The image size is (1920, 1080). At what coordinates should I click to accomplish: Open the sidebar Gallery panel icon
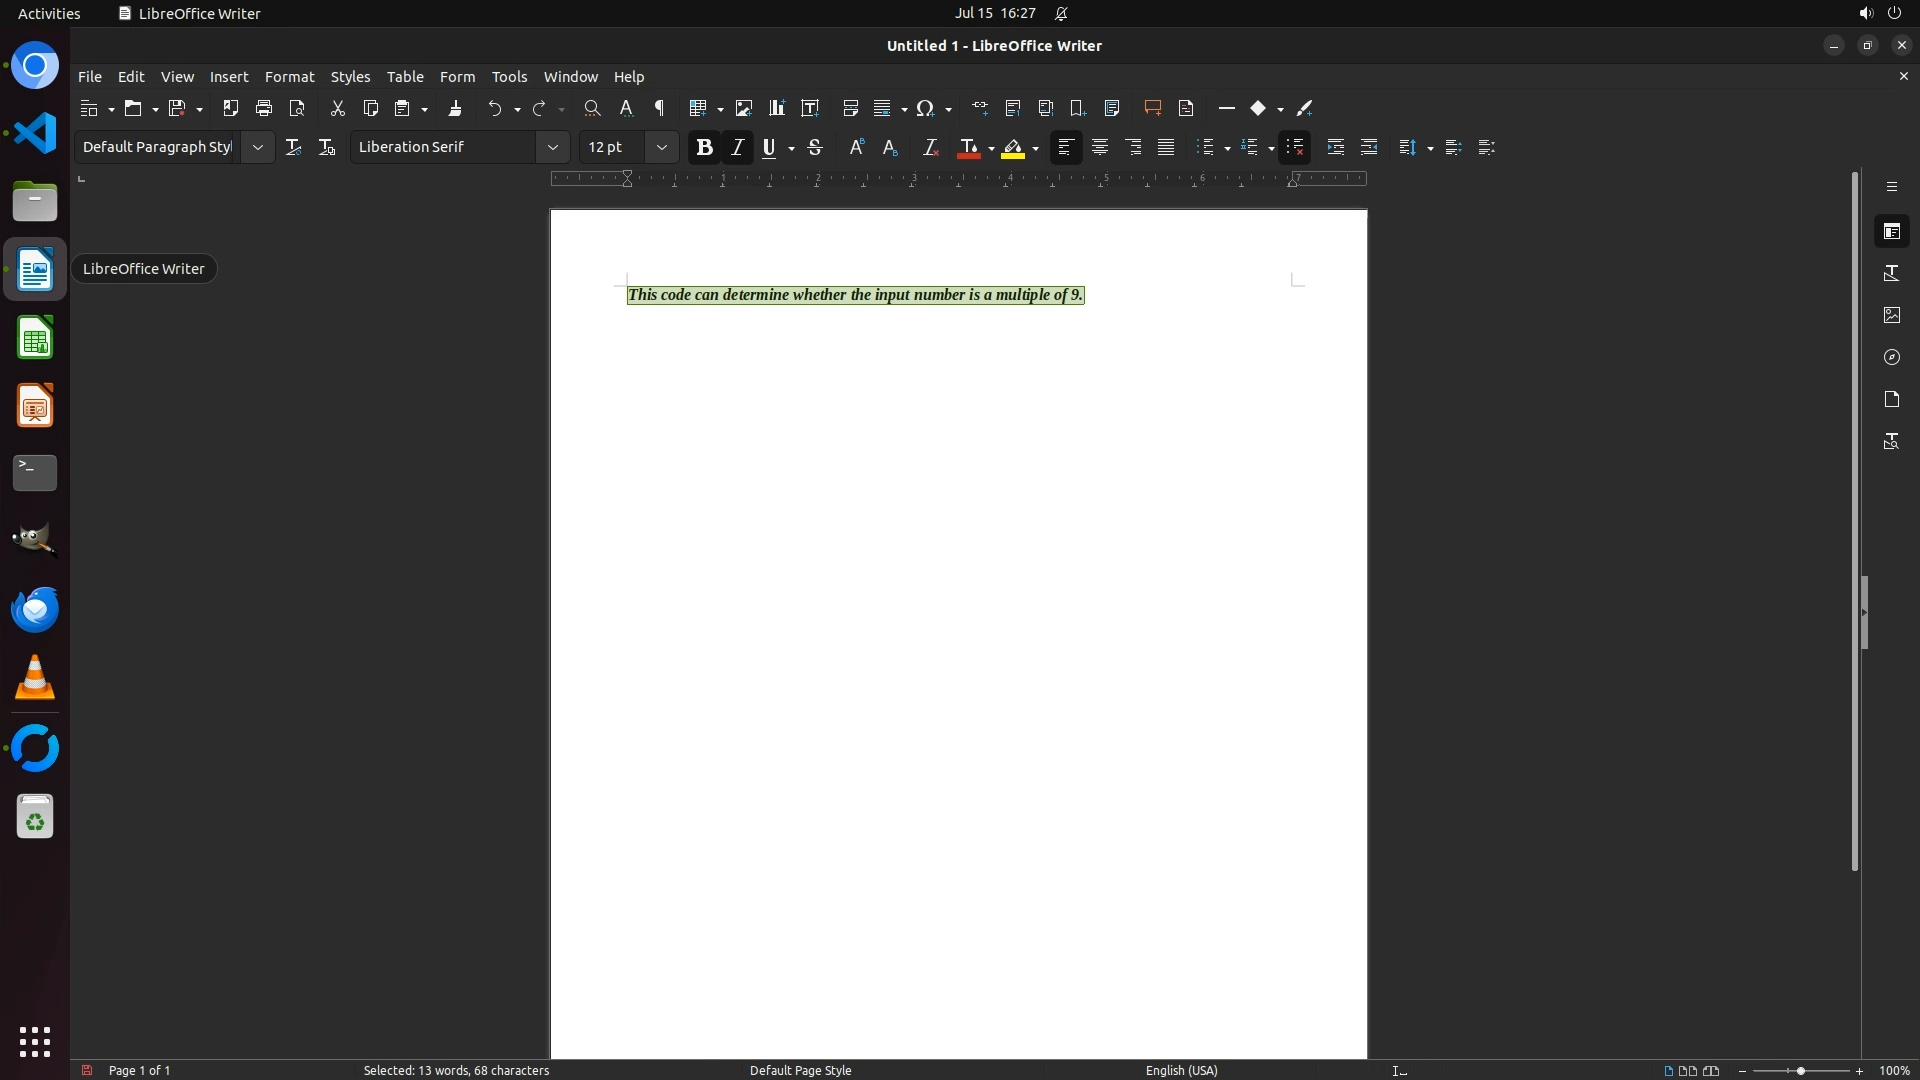(x=1891, y=315)
